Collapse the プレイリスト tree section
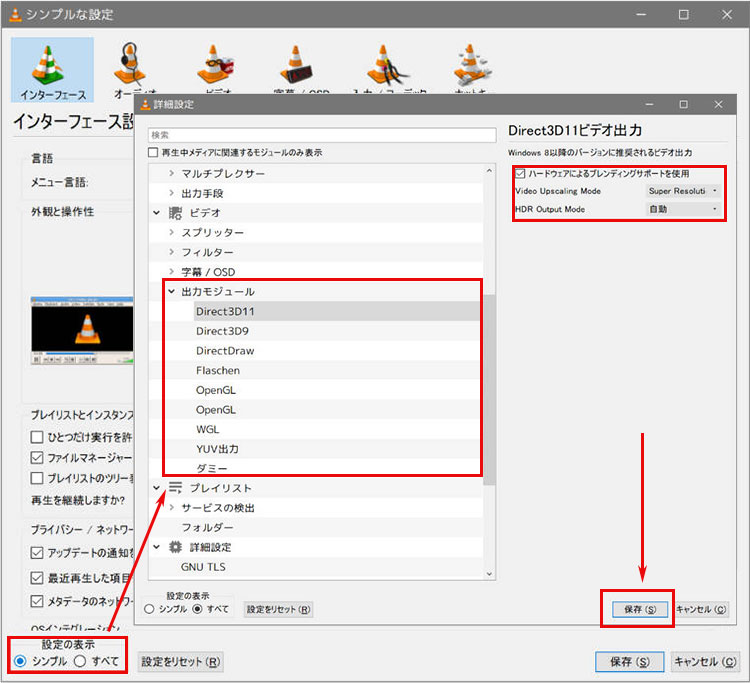 tap(156, 488)
